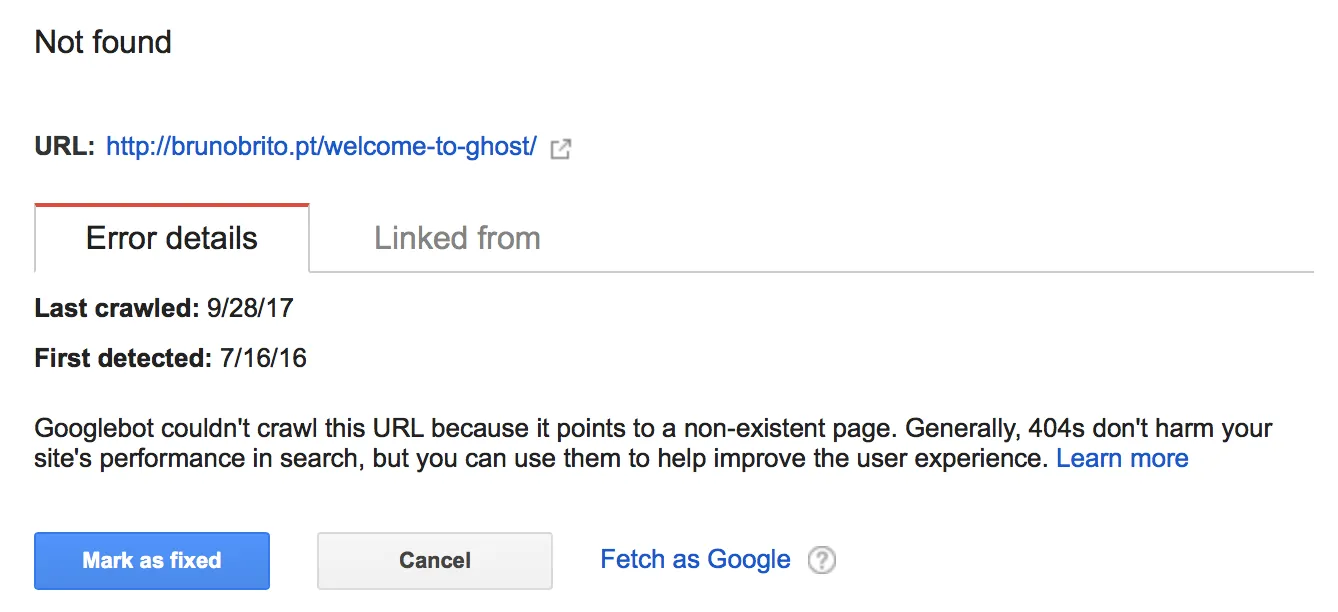
Task: Open the Fetch as Google link
Action: click(695, 559)
